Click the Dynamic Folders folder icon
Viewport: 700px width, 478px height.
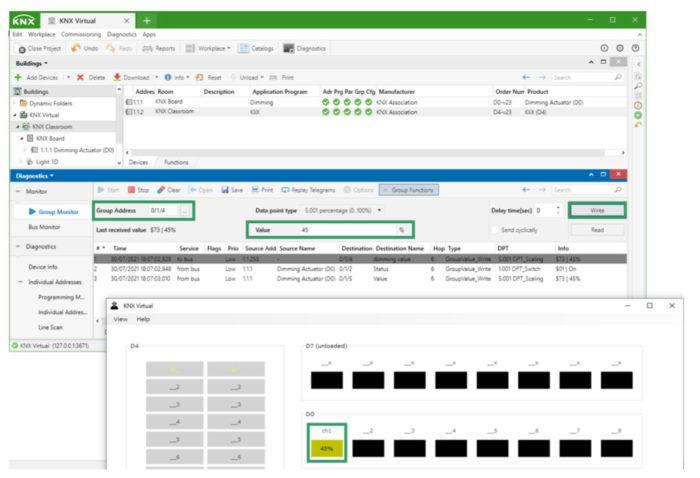(x=24, y=103)
